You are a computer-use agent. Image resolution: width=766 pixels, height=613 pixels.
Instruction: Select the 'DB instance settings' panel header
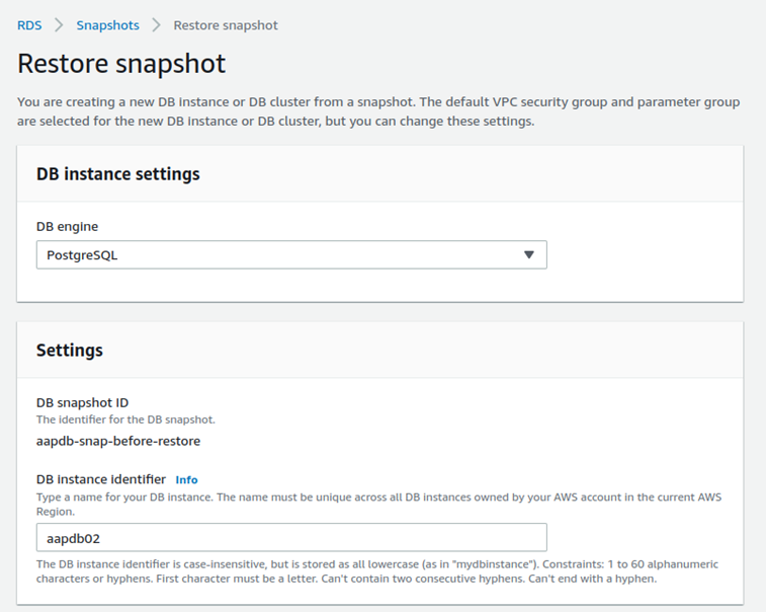coord(118,174)
